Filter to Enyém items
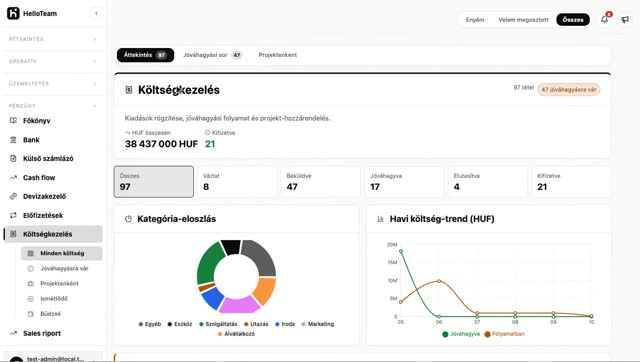The height and width of the screenshot is (362, 640). coord(475,20)
